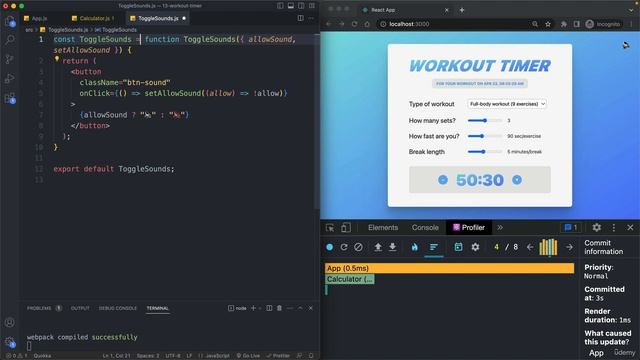Open the LF end-of-line selector
The image size is (640, 360).
[x=189, y=356]
